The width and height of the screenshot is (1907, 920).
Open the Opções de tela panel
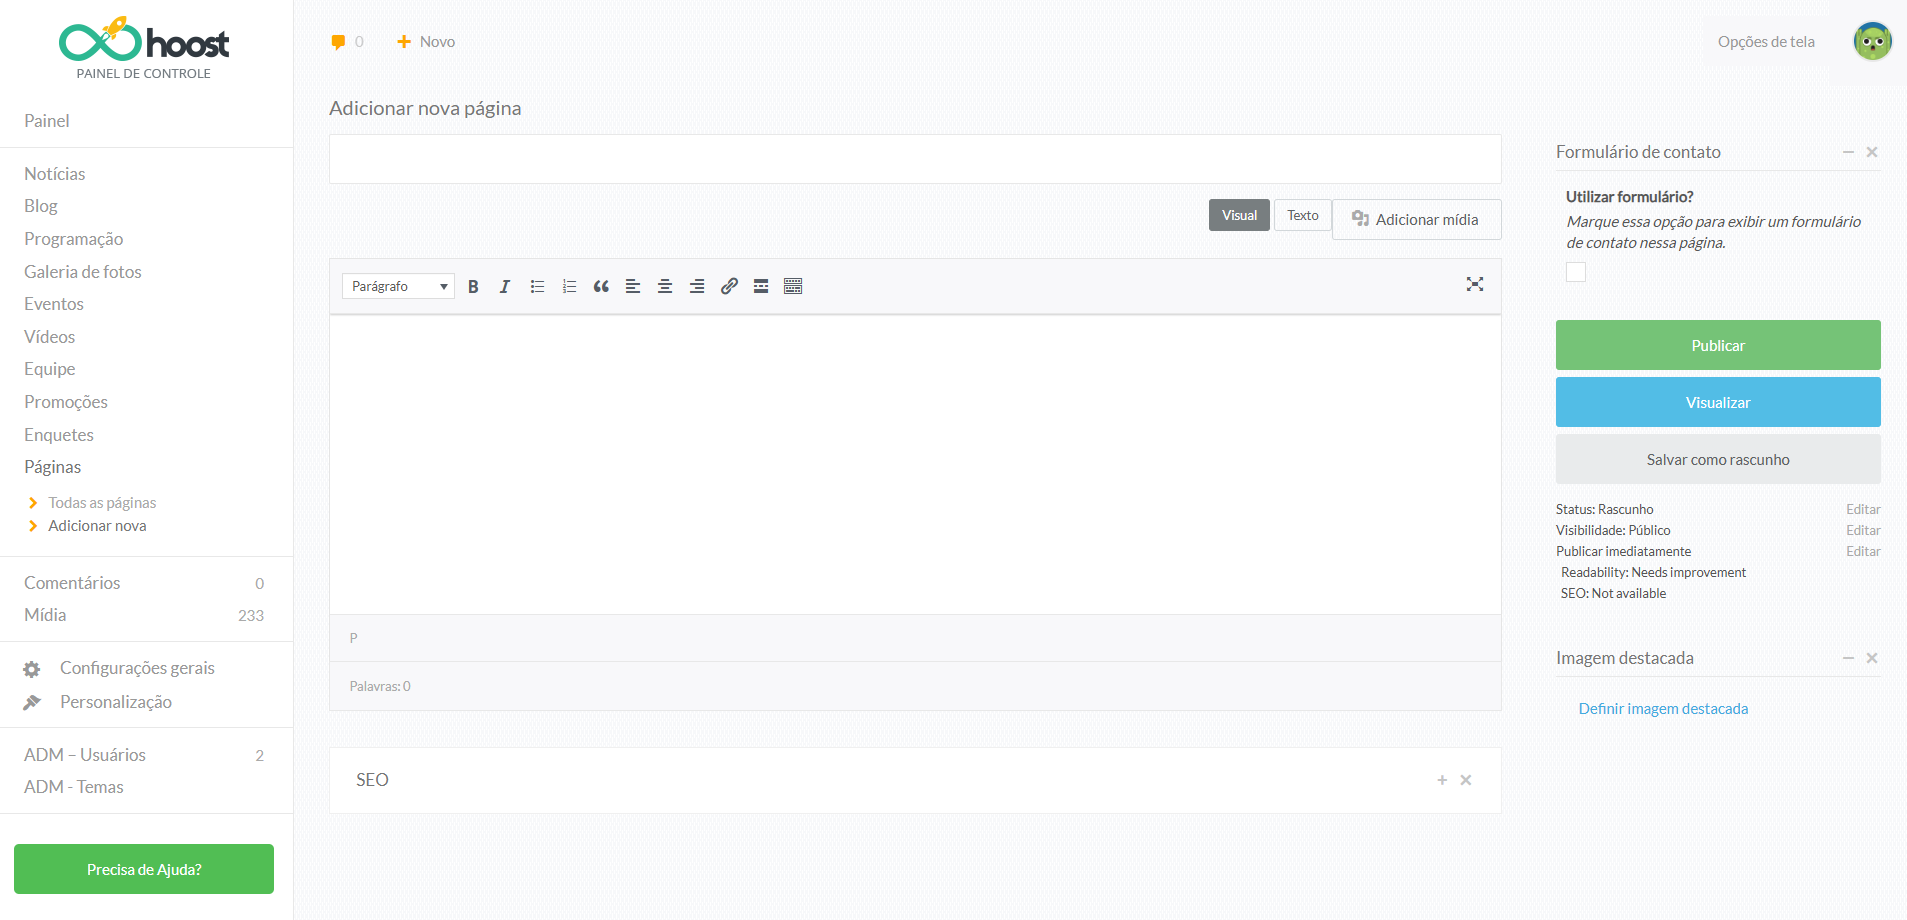tap(1765, 42)
